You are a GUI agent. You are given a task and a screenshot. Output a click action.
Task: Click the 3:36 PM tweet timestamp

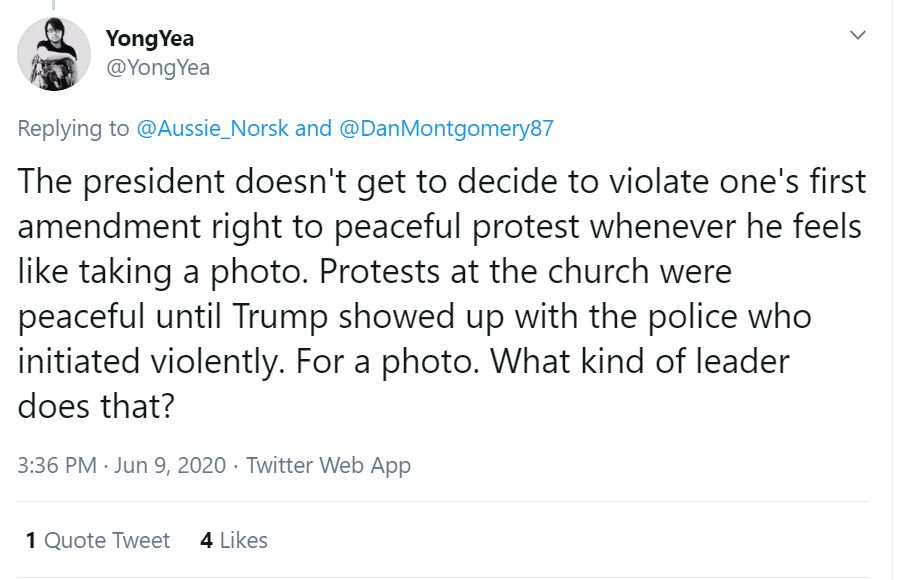pos(57,465)
